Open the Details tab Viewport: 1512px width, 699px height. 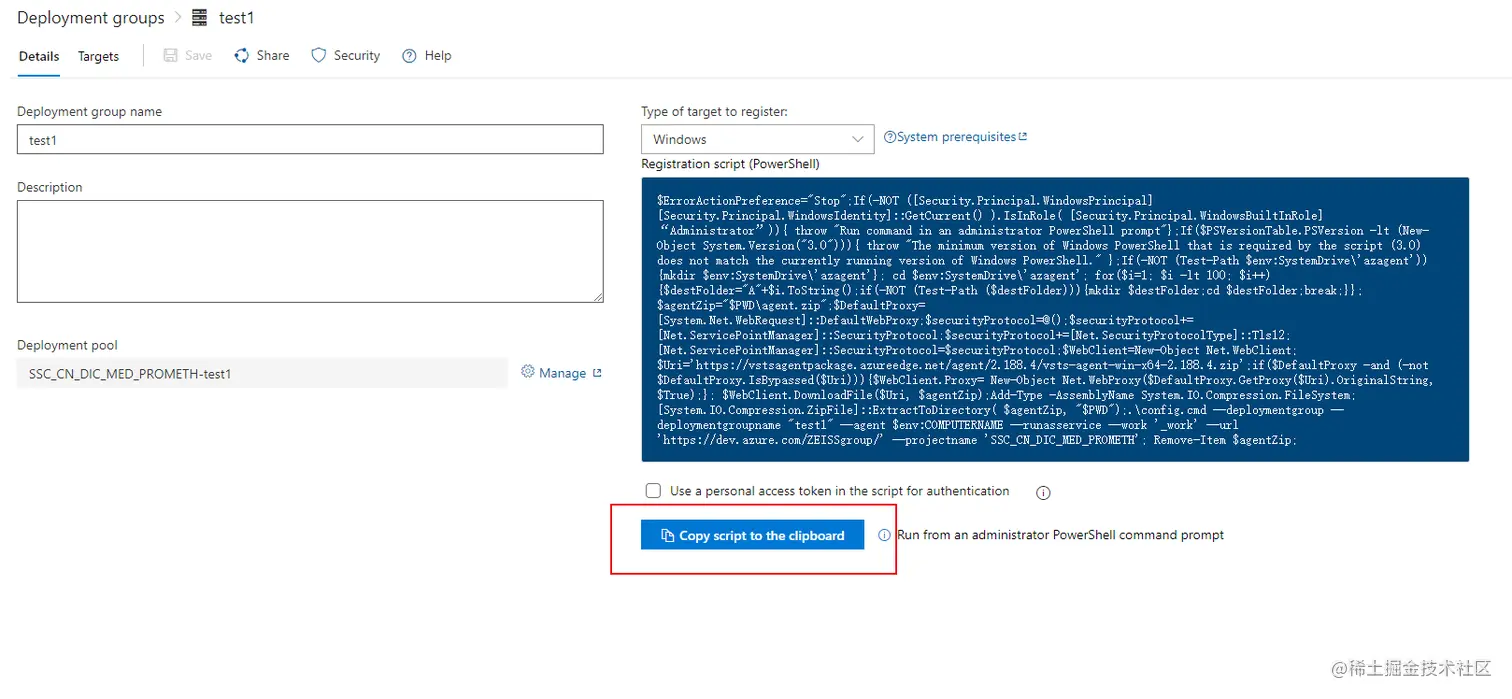point(39,56)
